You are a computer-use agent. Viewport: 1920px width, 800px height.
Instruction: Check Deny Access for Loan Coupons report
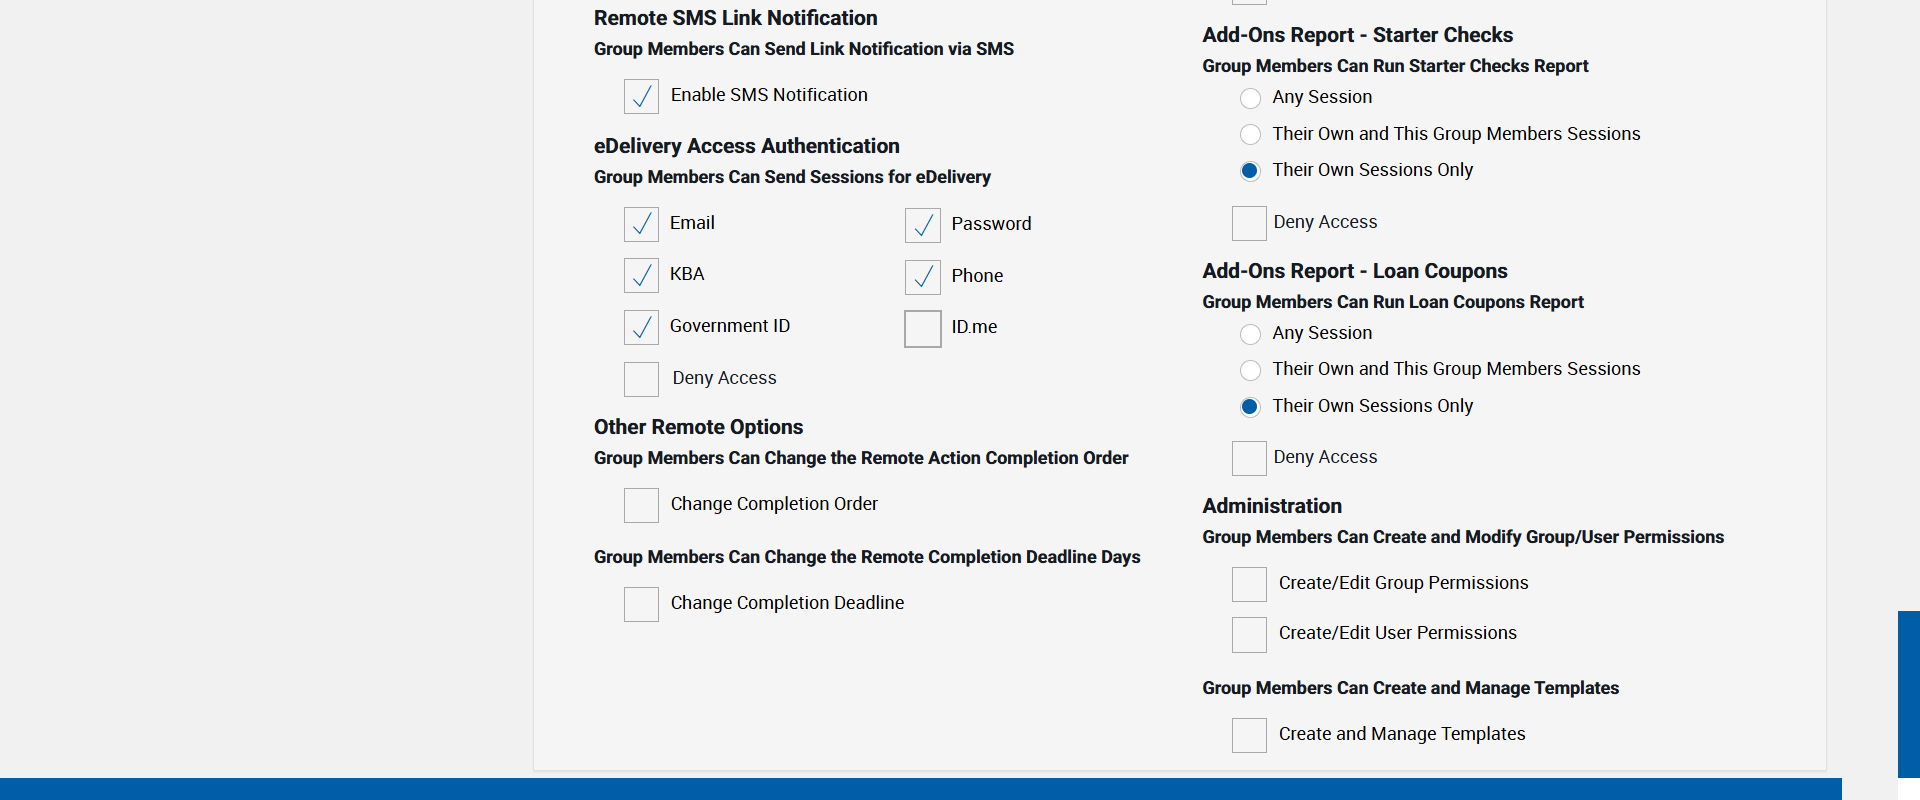[1249, 458]
